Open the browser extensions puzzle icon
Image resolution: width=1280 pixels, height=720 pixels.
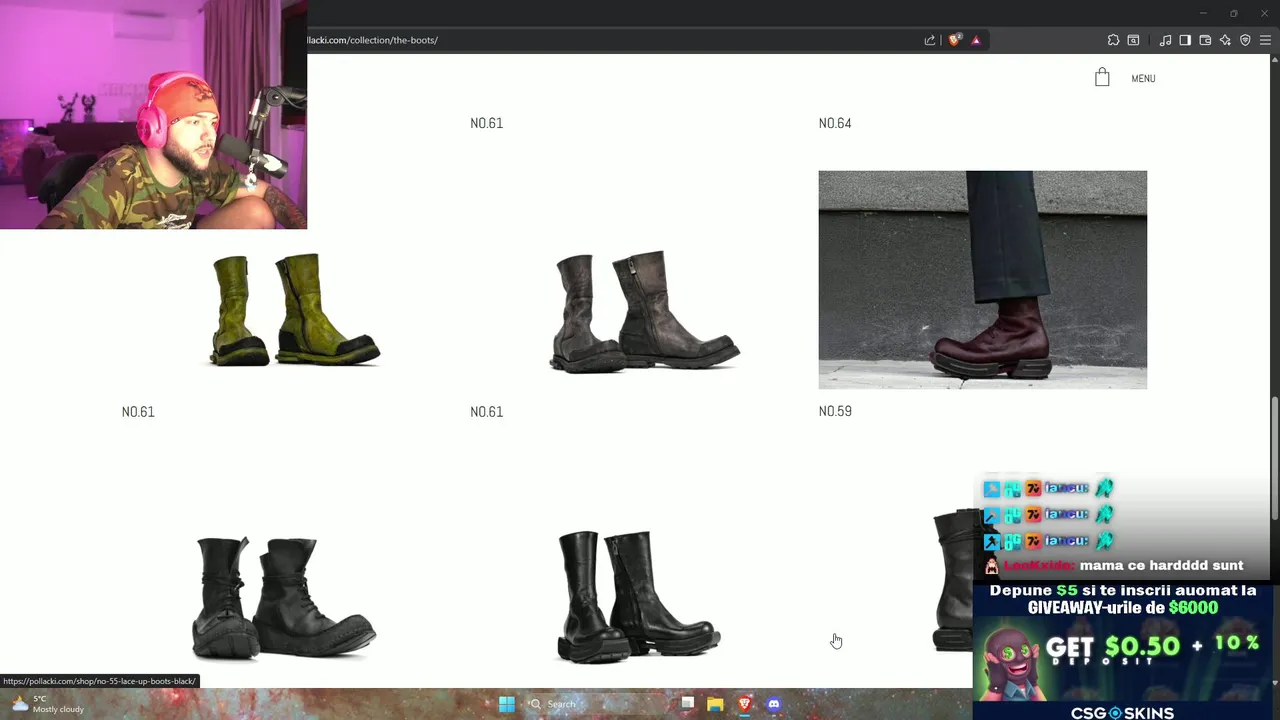pyautogui.click(x=1113, y=40)
